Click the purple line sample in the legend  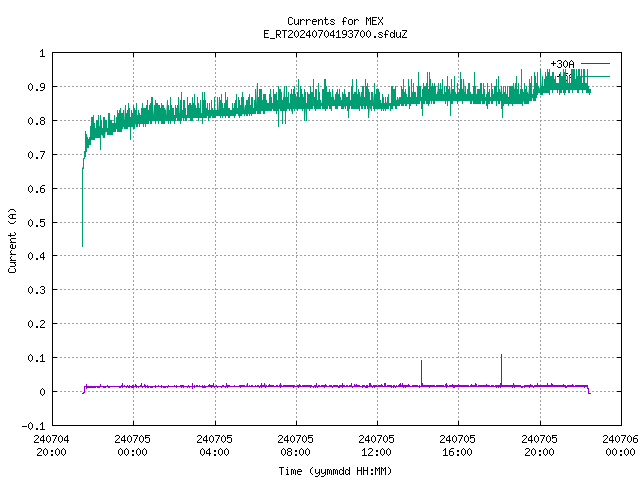[595, 64]
